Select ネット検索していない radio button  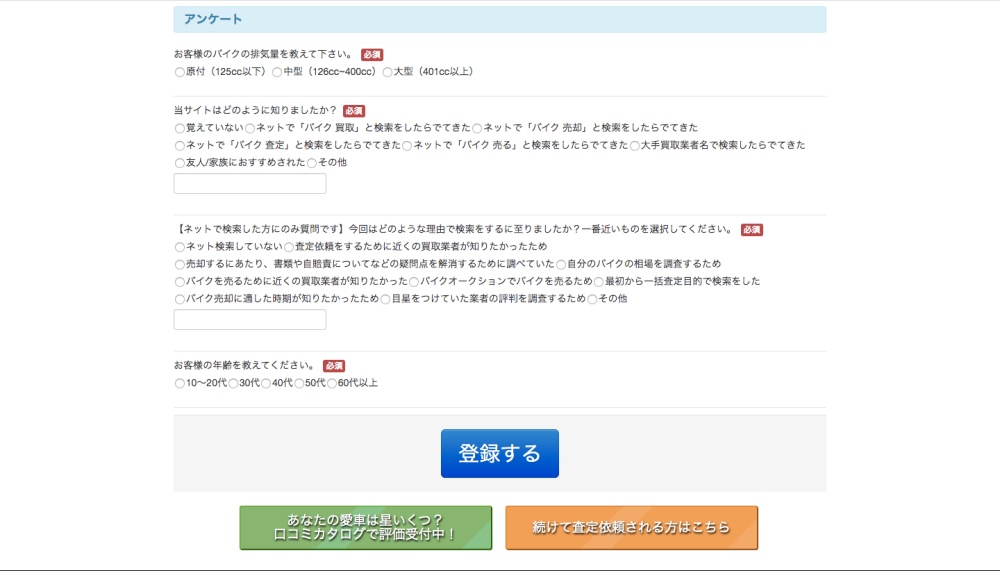pyautogui.click(x=180, y=247)
